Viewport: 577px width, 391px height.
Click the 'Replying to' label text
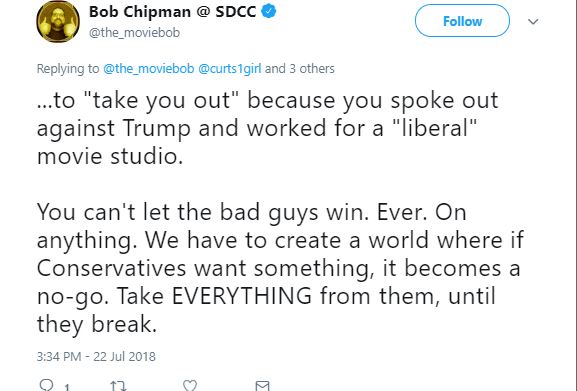[x=68, y=69]
